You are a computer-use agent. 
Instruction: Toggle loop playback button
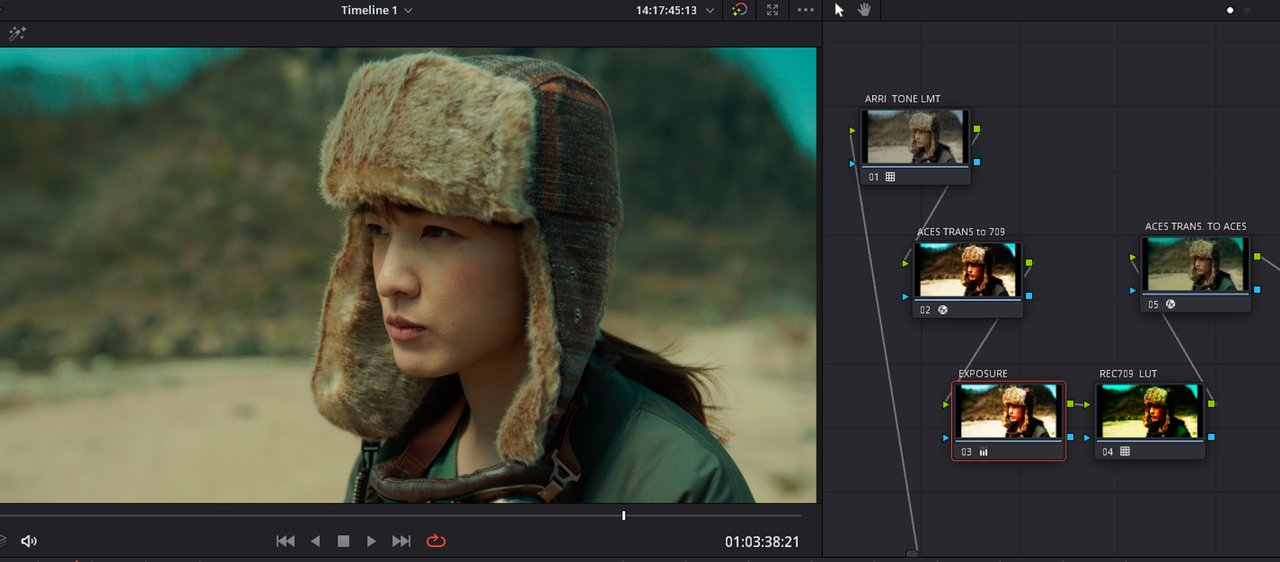pyautogui.click(x=436, y=541)
